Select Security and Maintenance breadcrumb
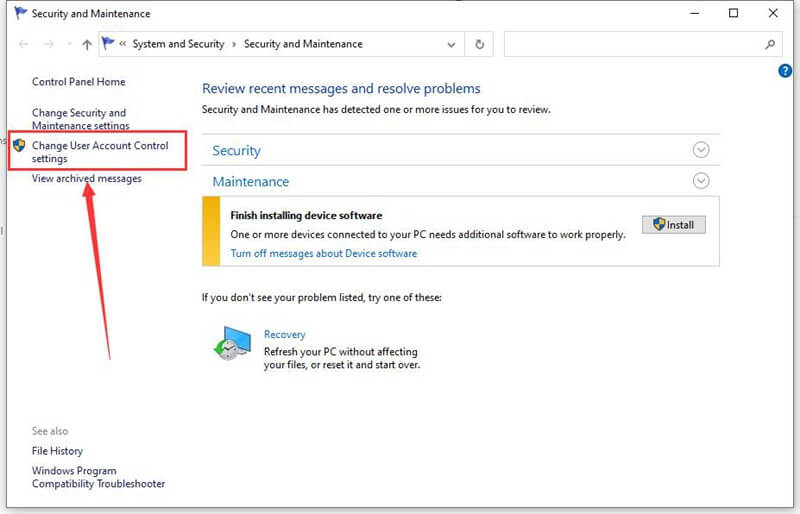The height and width of the screenshot is (514, 800). pyautogui.click(x=303, y=44)
